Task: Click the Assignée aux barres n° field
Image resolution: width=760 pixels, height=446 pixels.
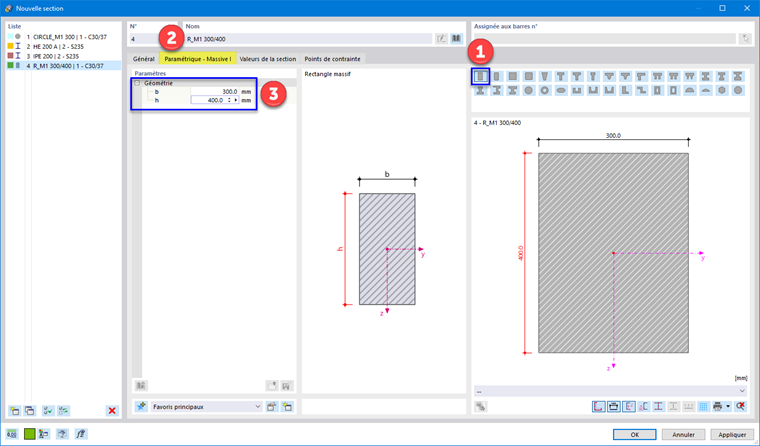Action: tap(604, 39)
